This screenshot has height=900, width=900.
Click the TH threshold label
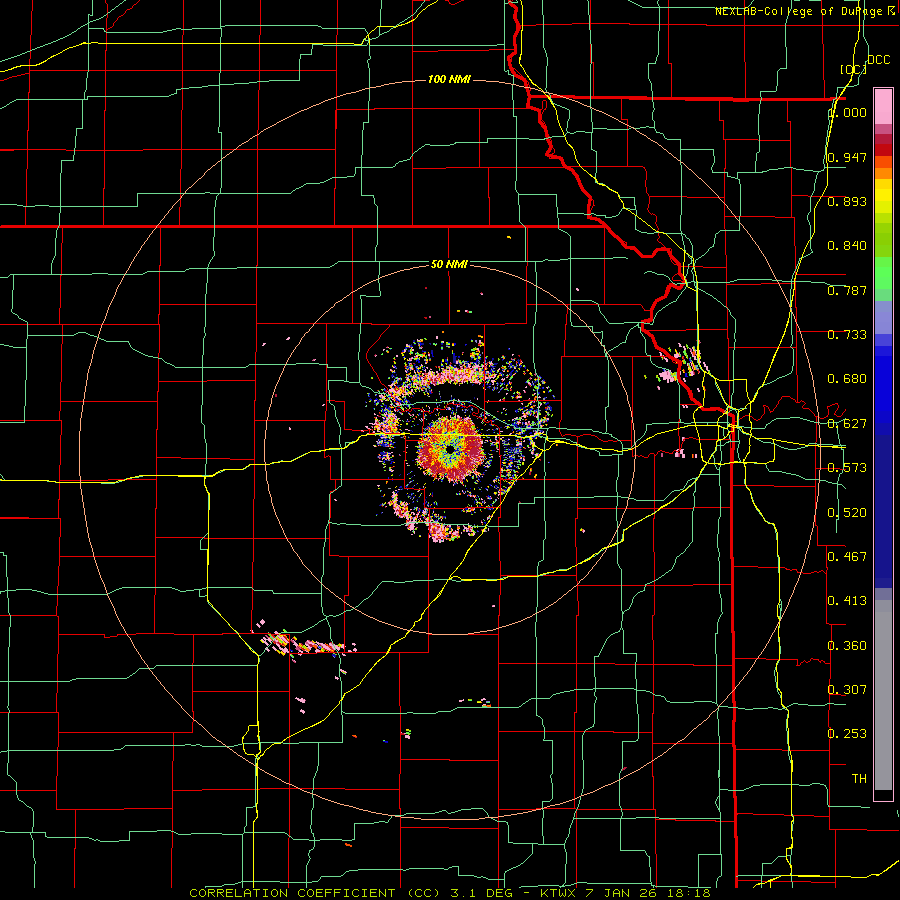[x=859, y=778]
